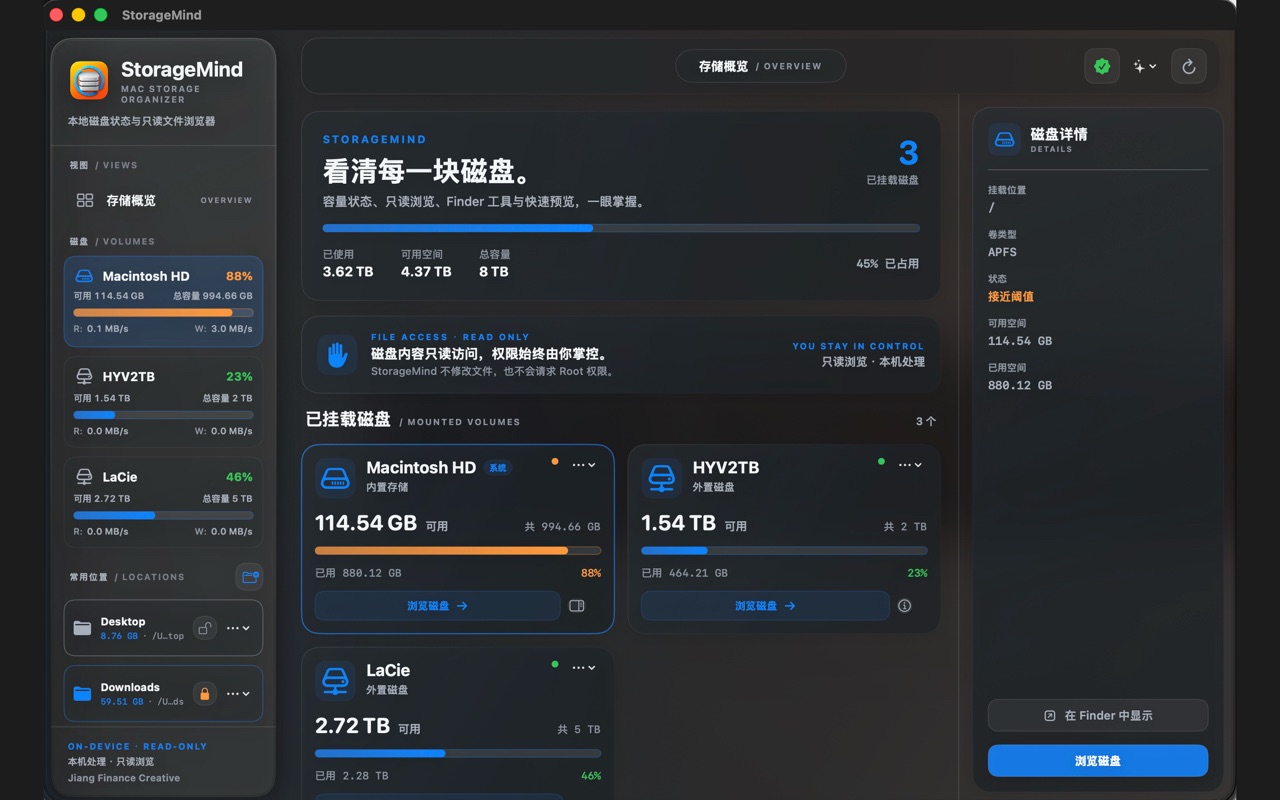Click the Desktop folder icon
The height and width of the screenshot is (800, 1280).
point(82,628)
